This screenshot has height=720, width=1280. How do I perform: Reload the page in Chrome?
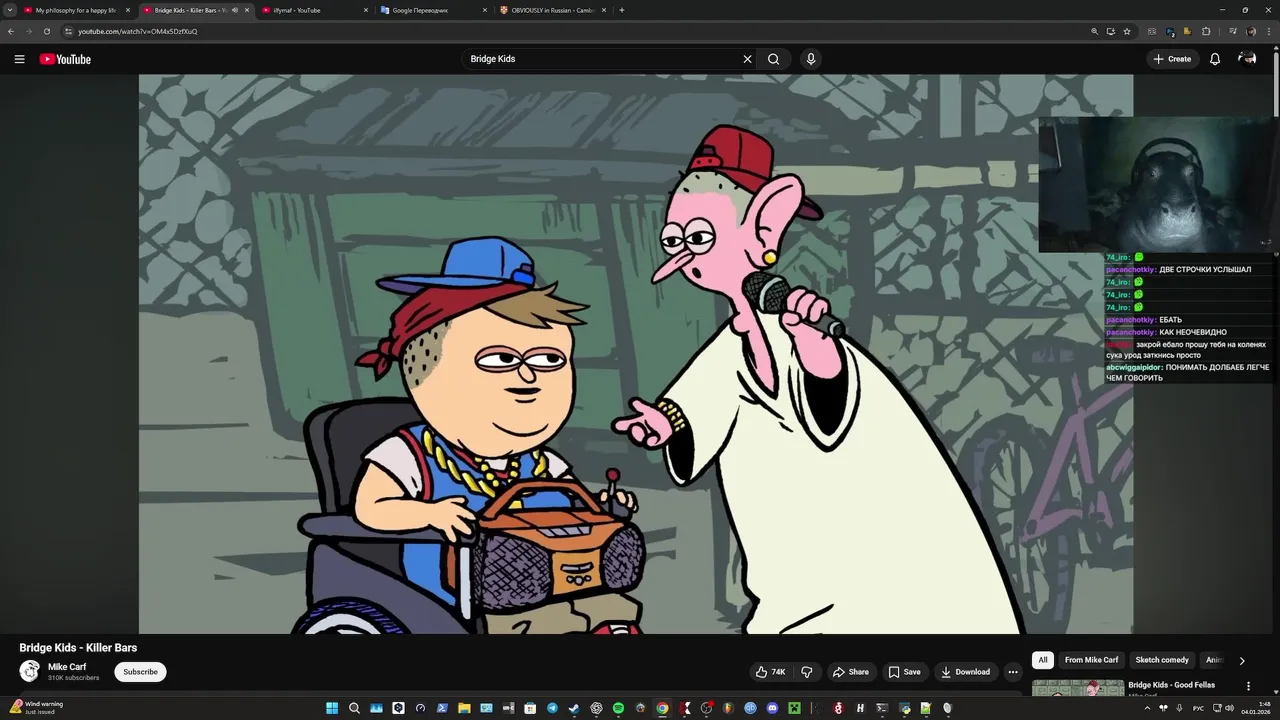click(x=46, y=31)
